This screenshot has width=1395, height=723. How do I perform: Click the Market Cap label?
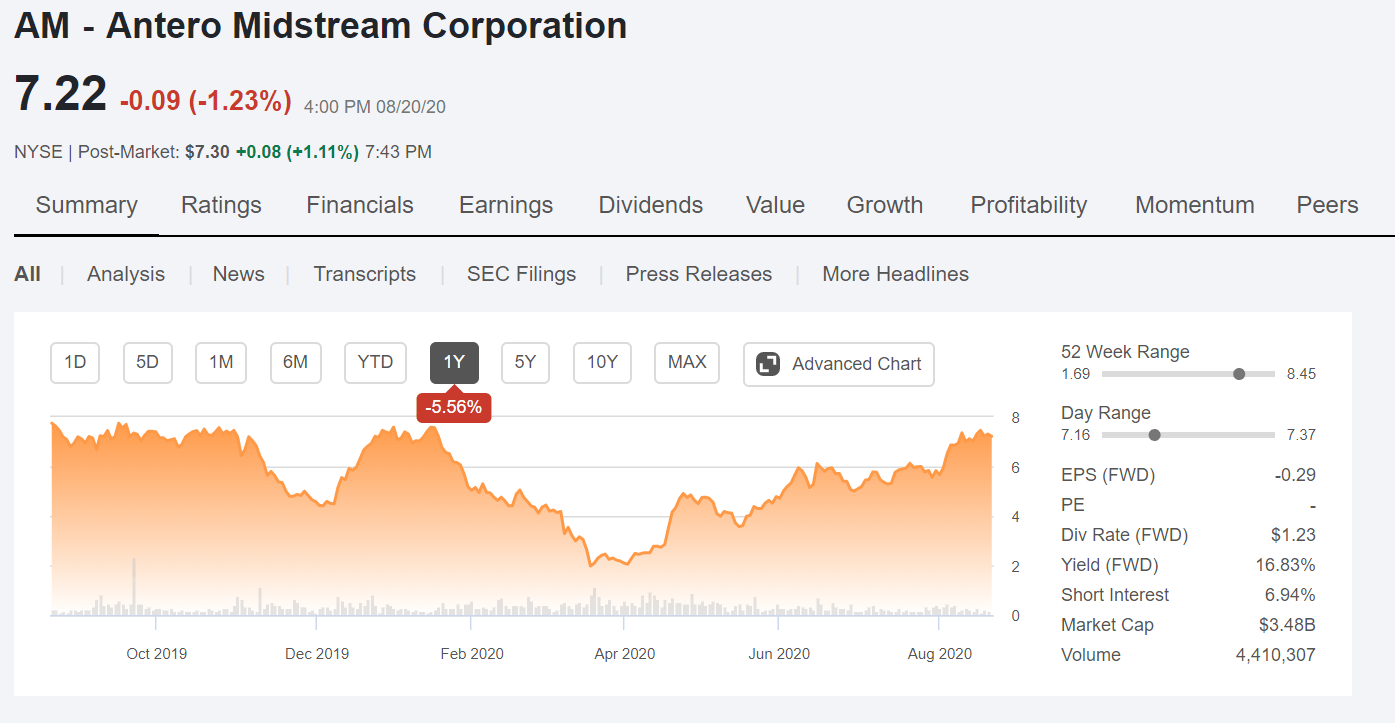click(1107, 625)
